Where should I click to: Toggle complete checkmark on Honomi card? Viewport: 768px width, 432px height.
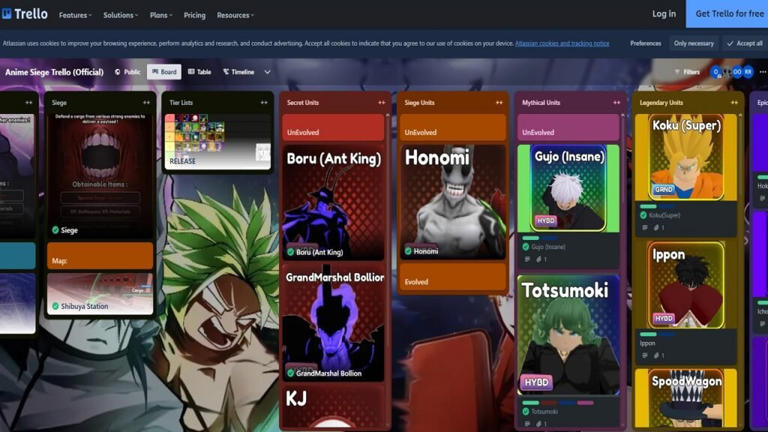408,251
